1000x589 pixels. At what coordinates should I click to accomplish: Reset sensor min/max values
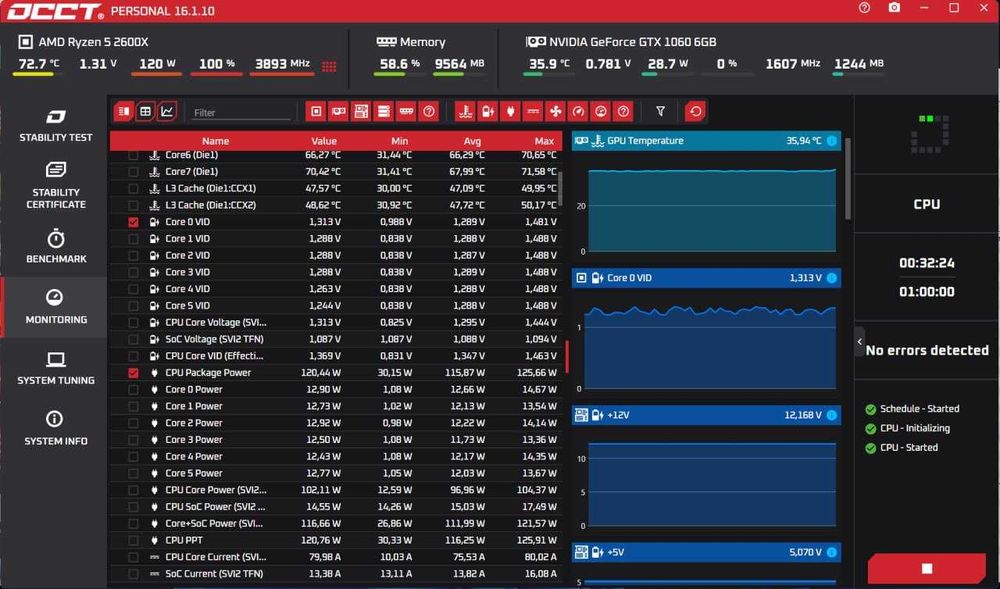tap(695, 112)
